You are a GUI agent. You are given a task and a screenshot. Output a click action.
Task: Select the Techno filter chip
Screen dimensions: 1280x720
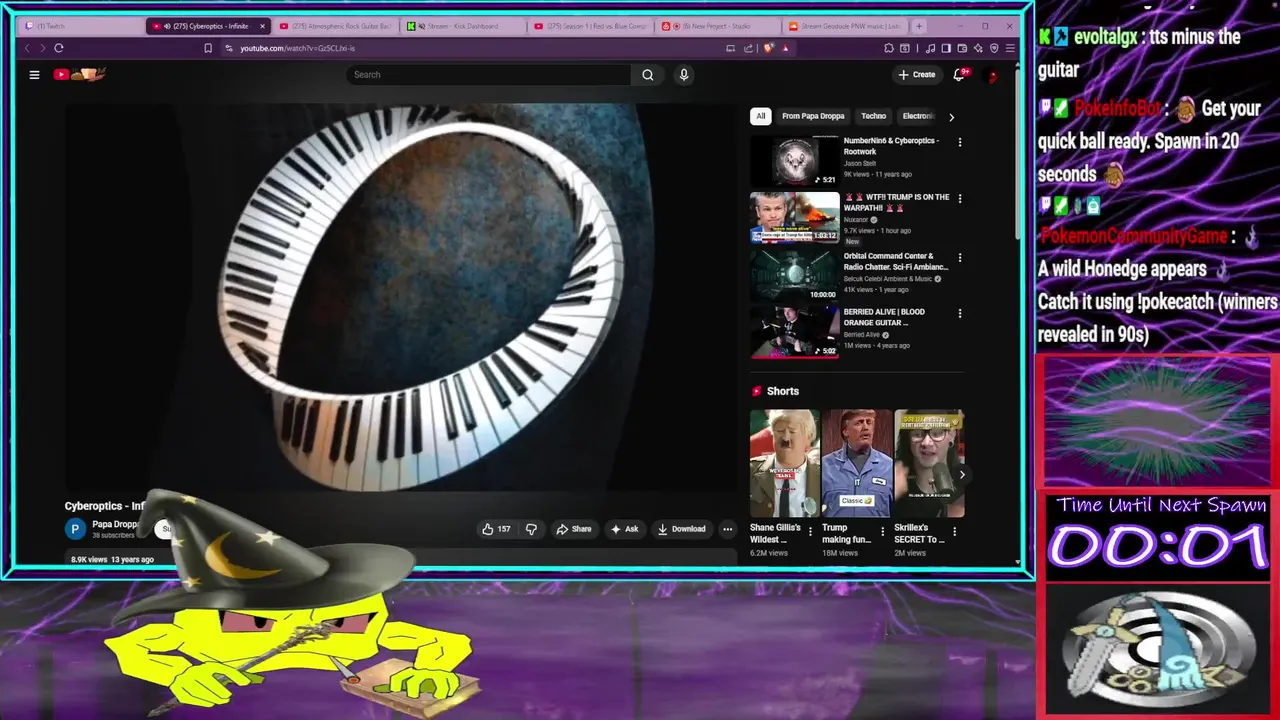coord(873,116)
